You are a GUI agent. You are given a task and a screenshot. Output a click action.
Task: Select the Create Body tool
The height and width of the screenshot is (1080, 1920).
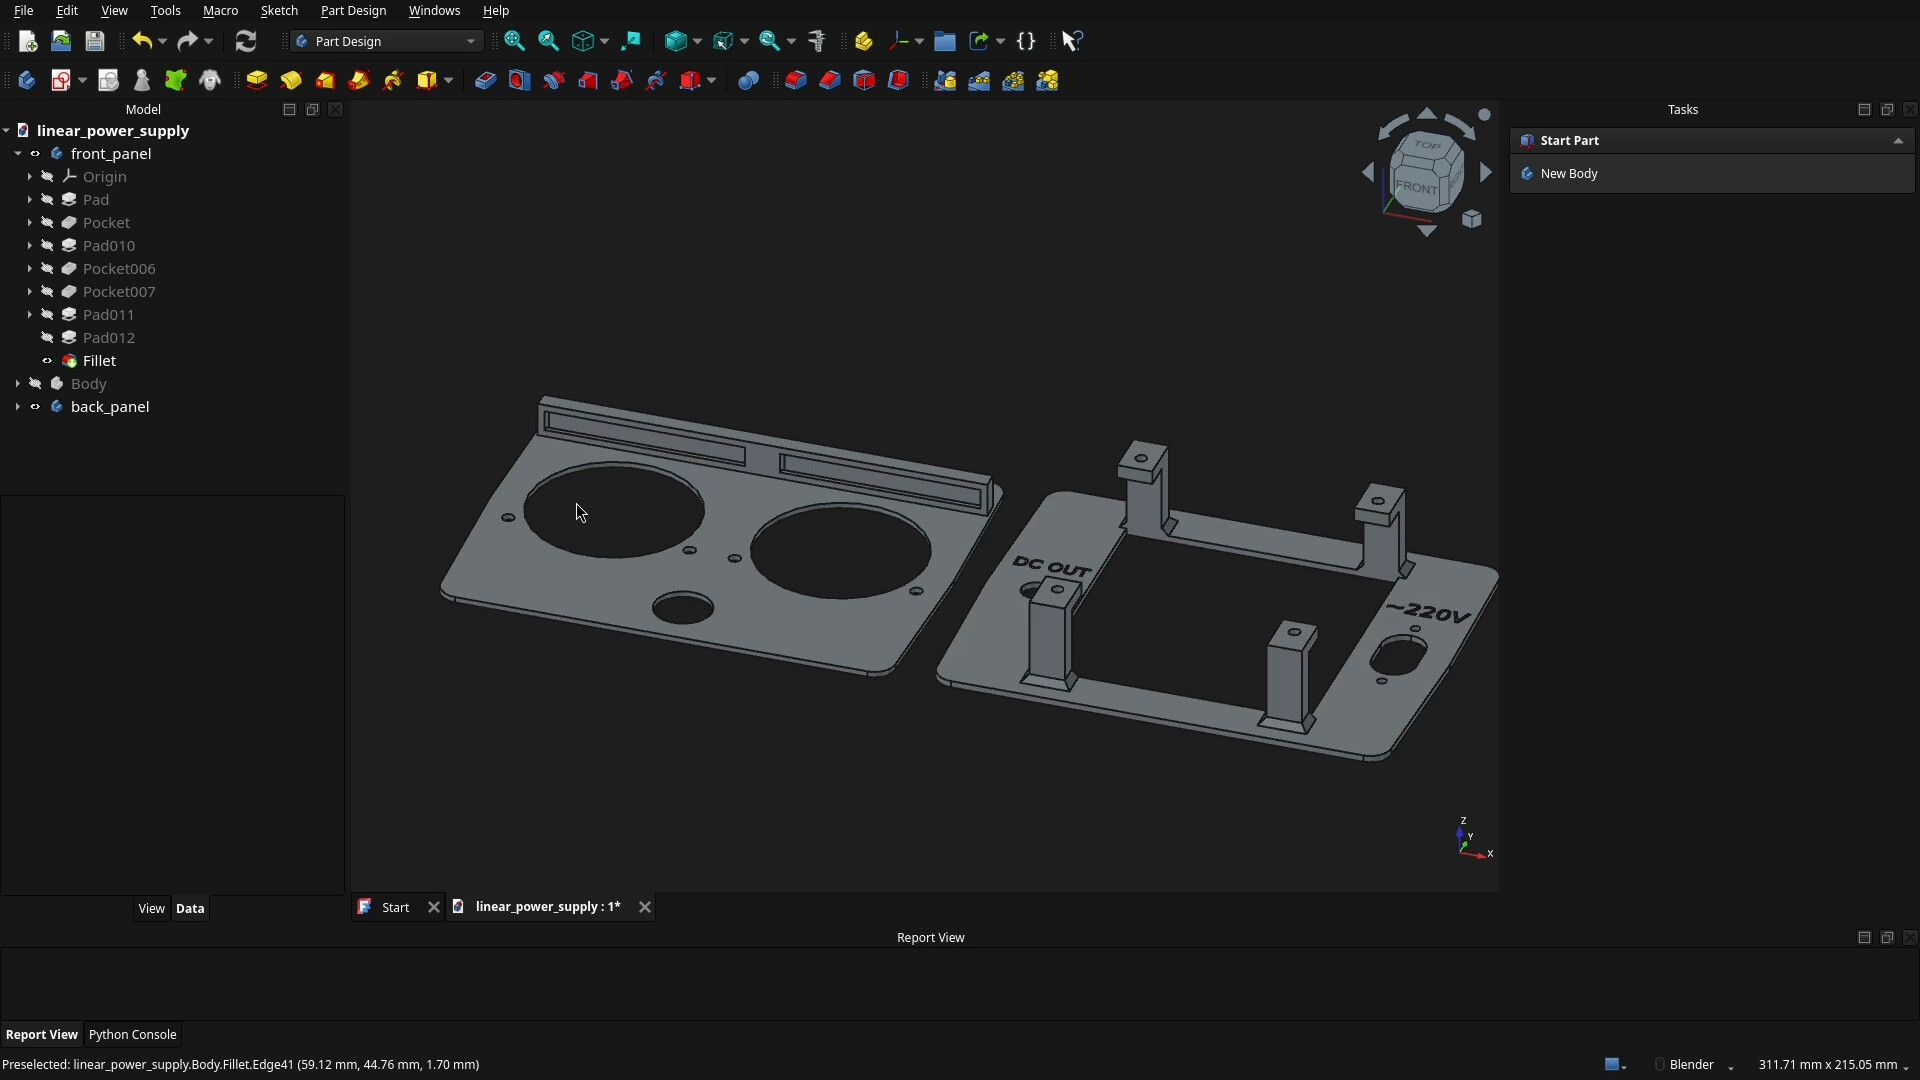click(27, 81)
